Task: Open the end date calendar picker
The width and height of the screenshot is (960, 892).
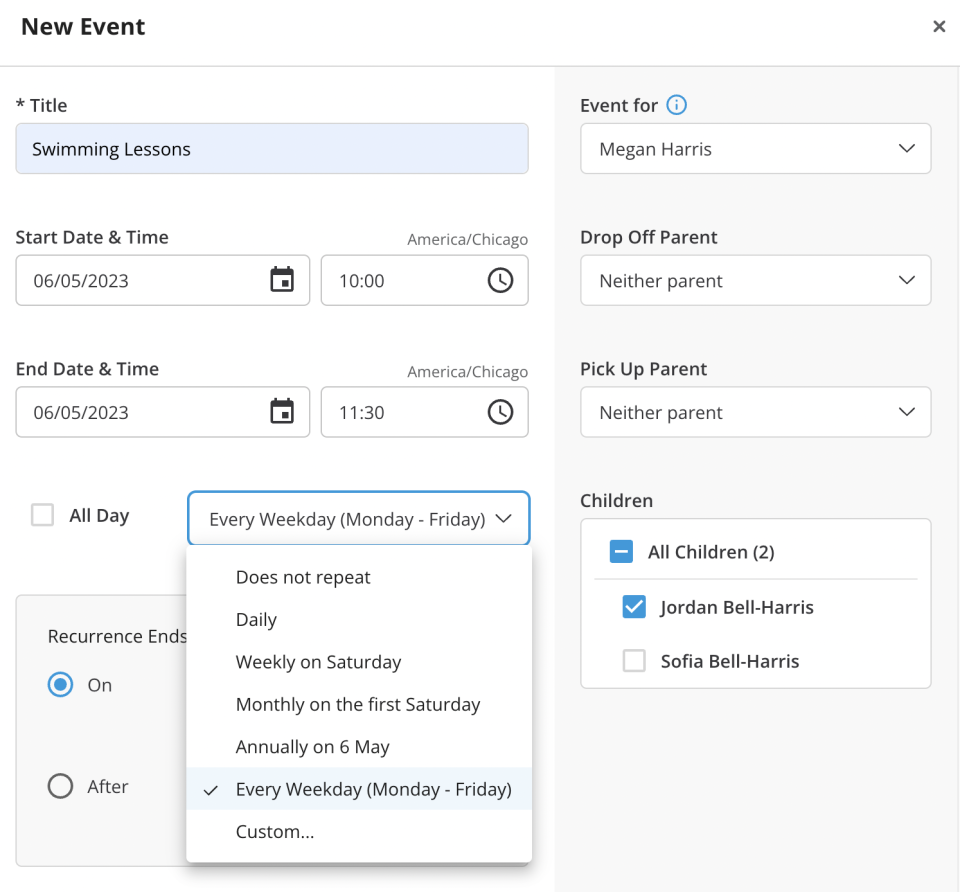Action: [x=282, y=412]
